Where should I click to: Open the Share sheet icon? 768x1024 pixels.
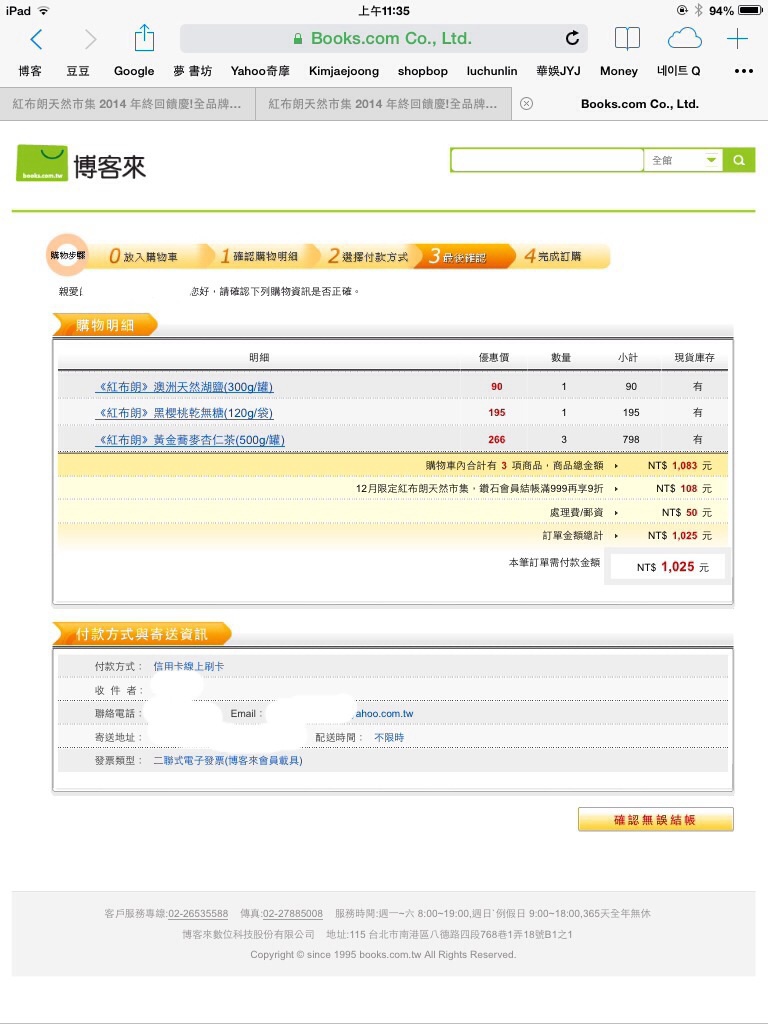(144, 38)
